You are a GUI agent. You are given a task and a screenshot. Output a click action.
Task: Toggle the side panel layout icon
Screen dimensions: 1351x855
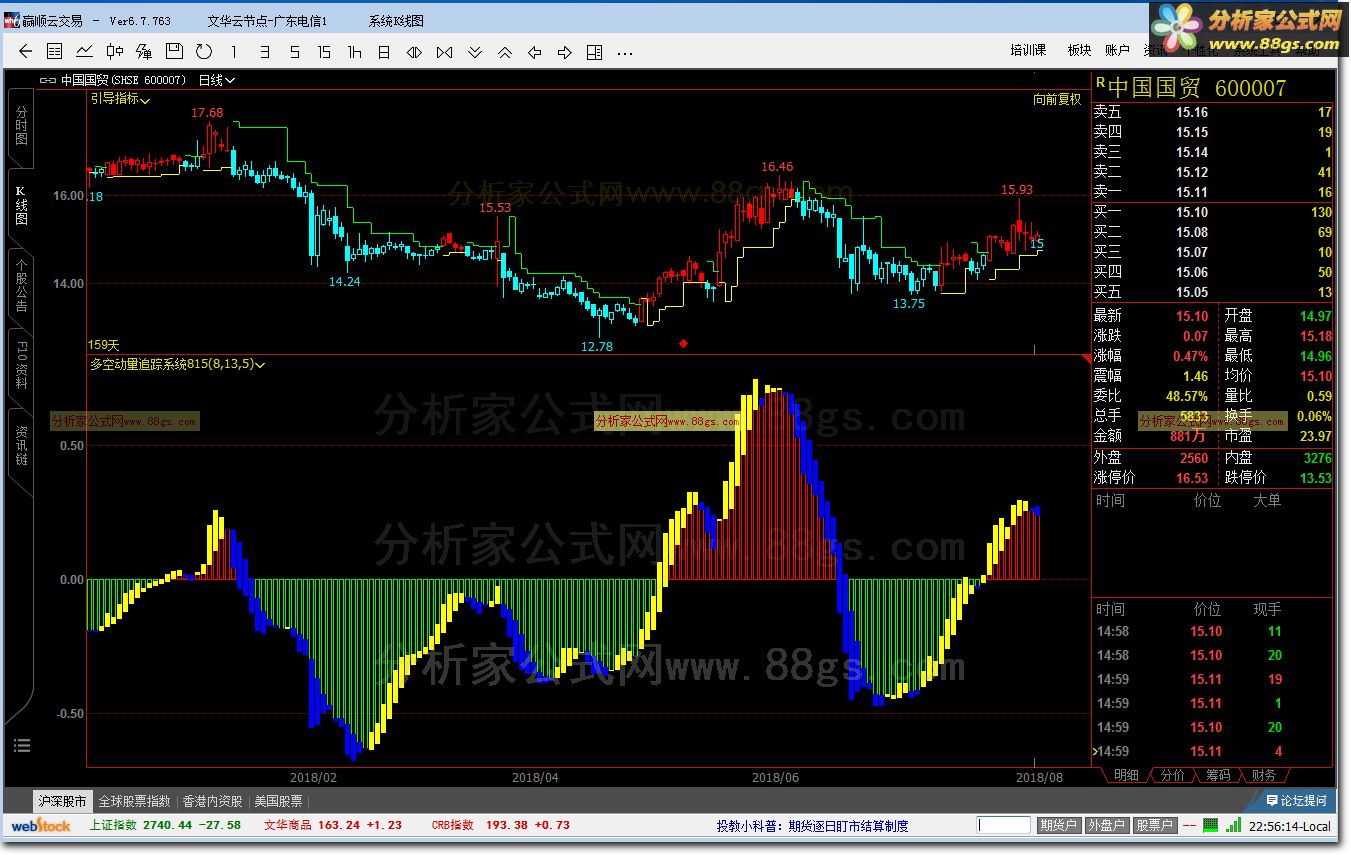pyautogui.click(x=594, y=51)
